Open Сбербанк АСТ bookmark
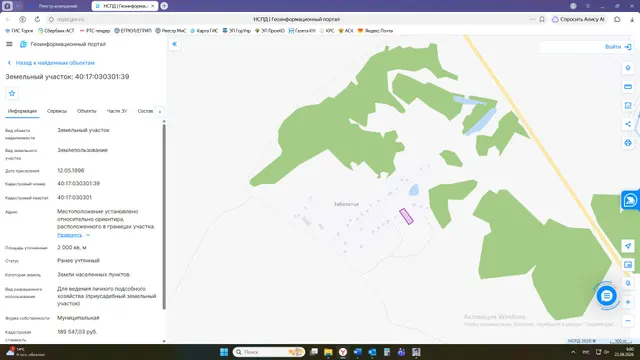This screenshot has width=640, height=360. tap(56, 31)
